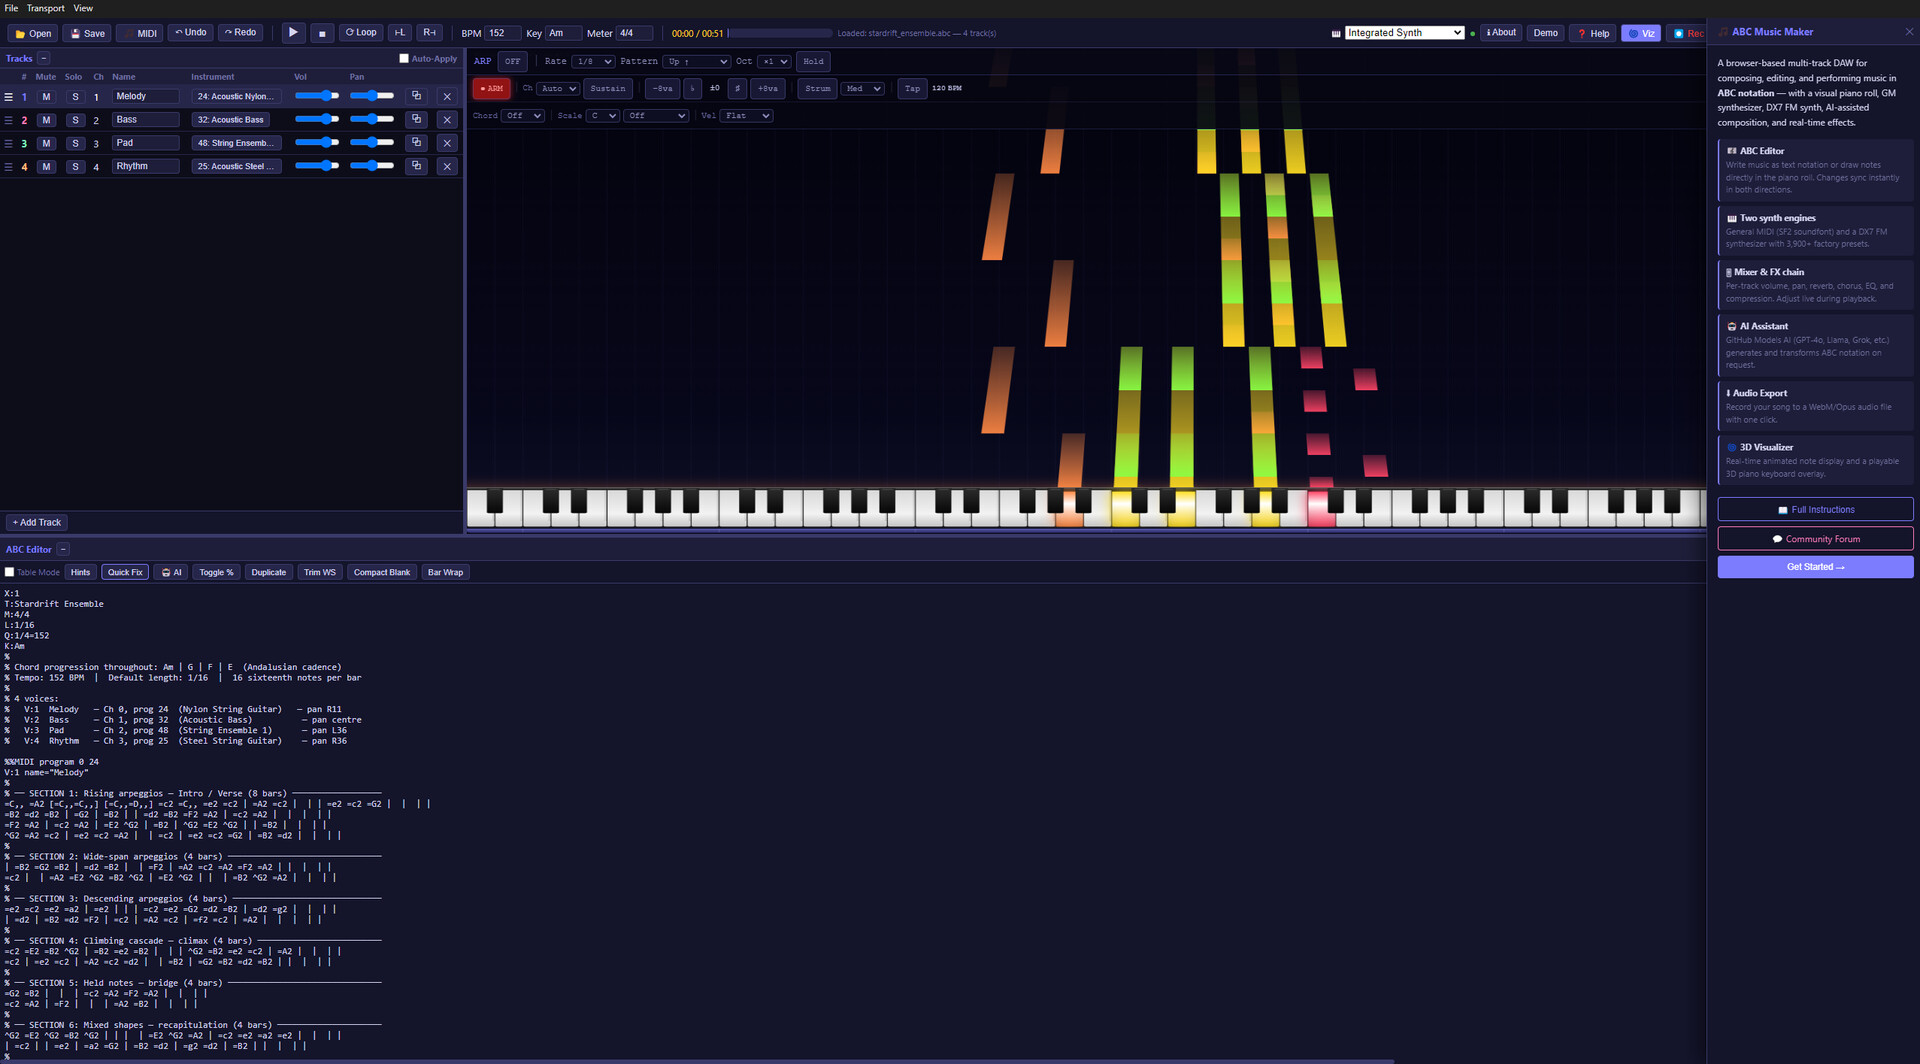Screen dimensions: 1920x1064
Task: Stop playback with the square button
Action: 322,33
